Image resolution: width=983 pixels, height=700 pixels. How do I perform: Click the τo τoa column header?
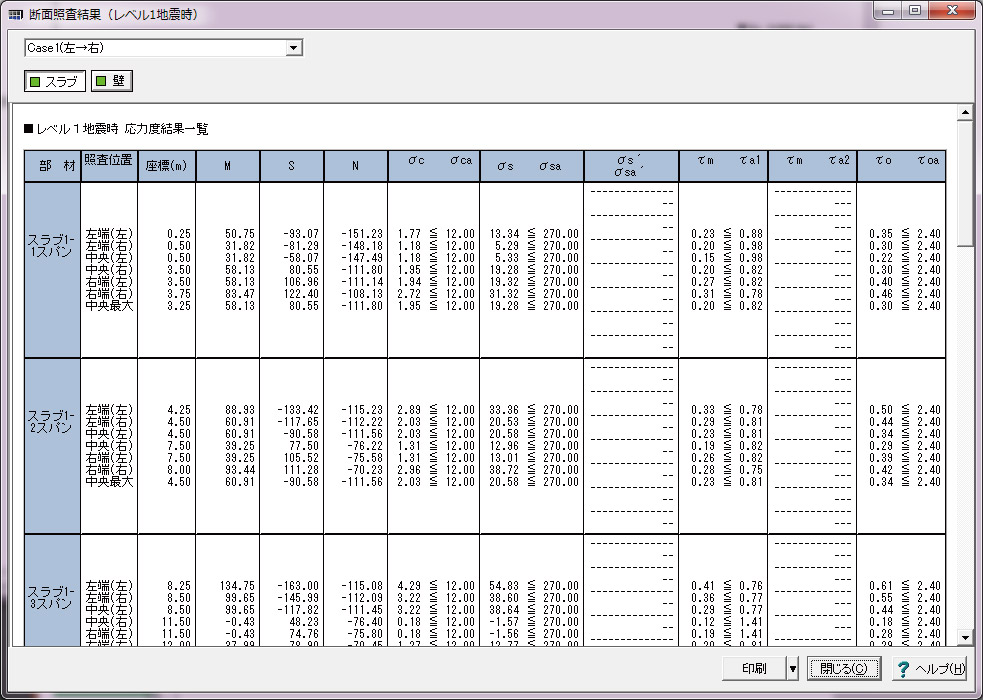[x=902, y=166]
